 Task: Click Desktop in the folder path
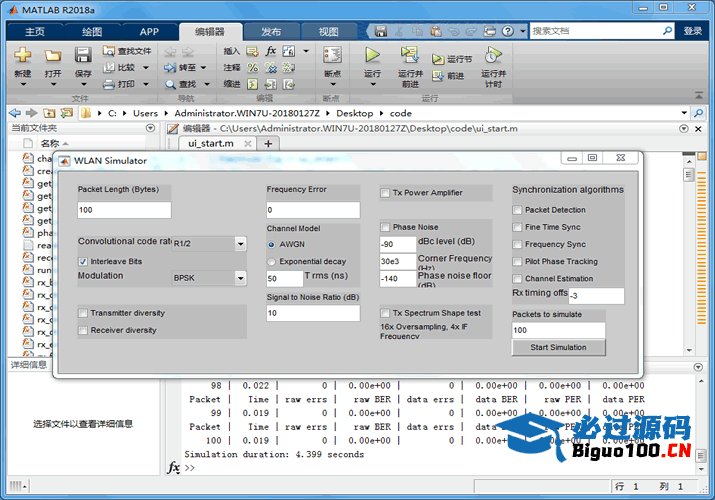(354, 113)
